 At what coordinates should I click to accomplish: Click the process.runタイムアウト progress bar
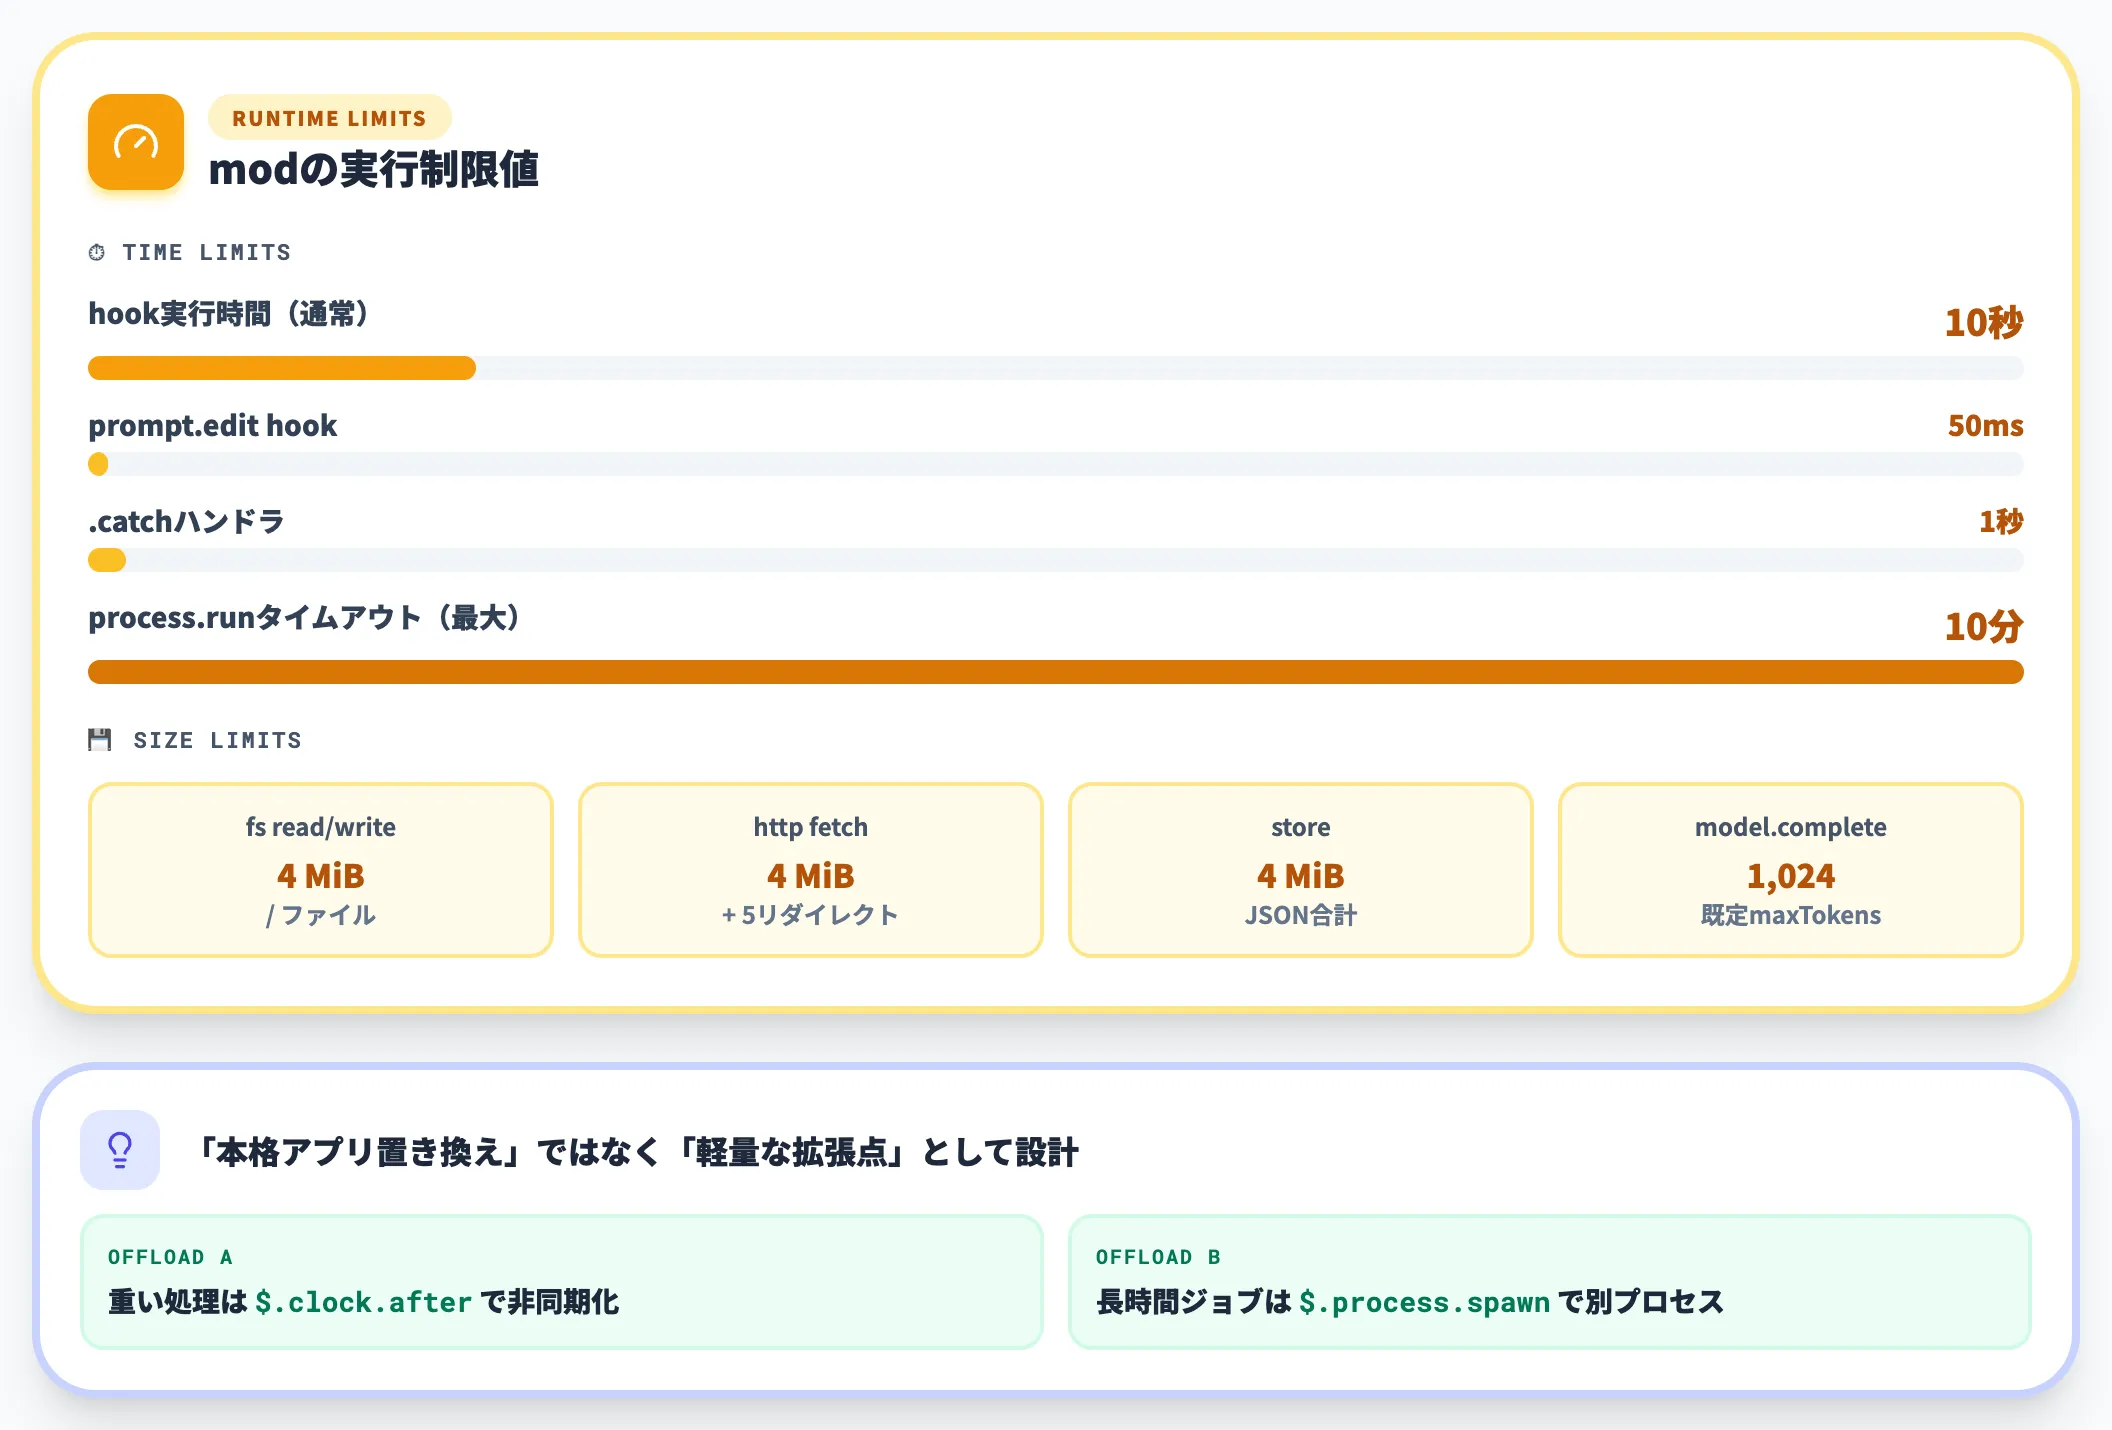pos(1056,672)
